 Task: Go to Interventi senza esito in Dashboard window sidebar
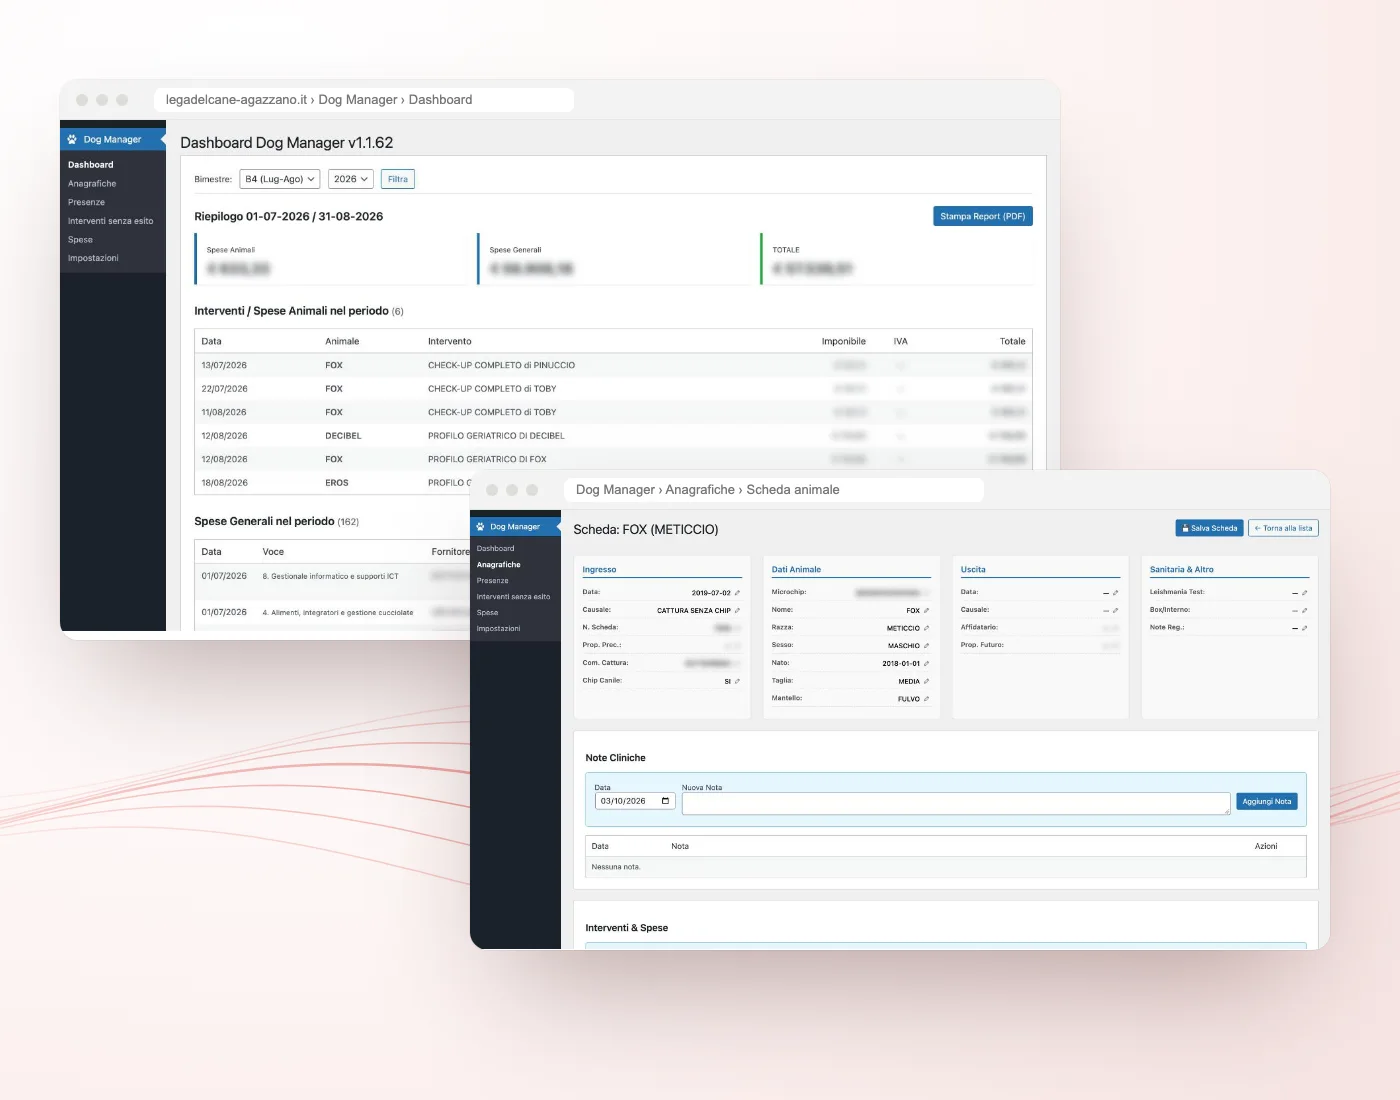tap(110, 221)
